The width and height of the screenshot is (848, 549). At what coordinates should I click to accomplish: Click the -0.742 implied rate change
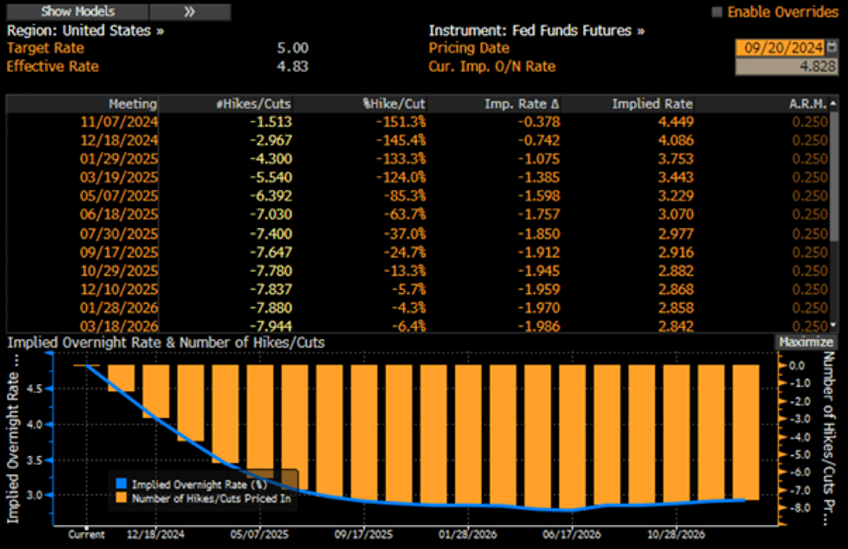[x=539, y=140]
